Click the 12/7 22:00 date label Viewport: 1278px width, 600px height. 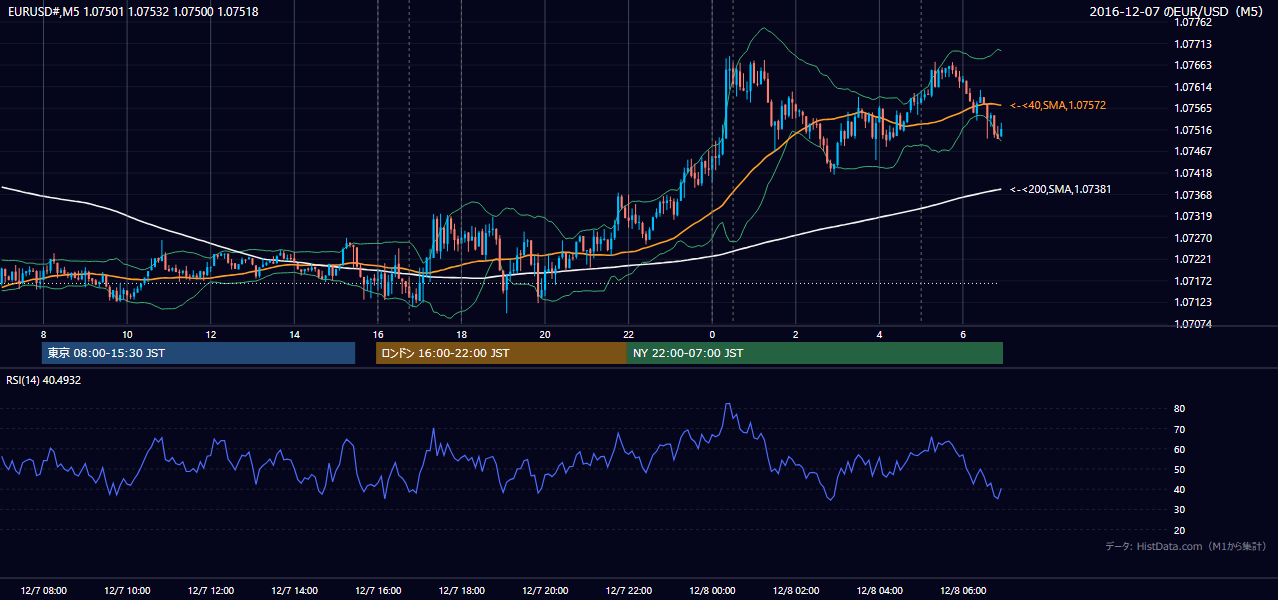click(628, 590)
